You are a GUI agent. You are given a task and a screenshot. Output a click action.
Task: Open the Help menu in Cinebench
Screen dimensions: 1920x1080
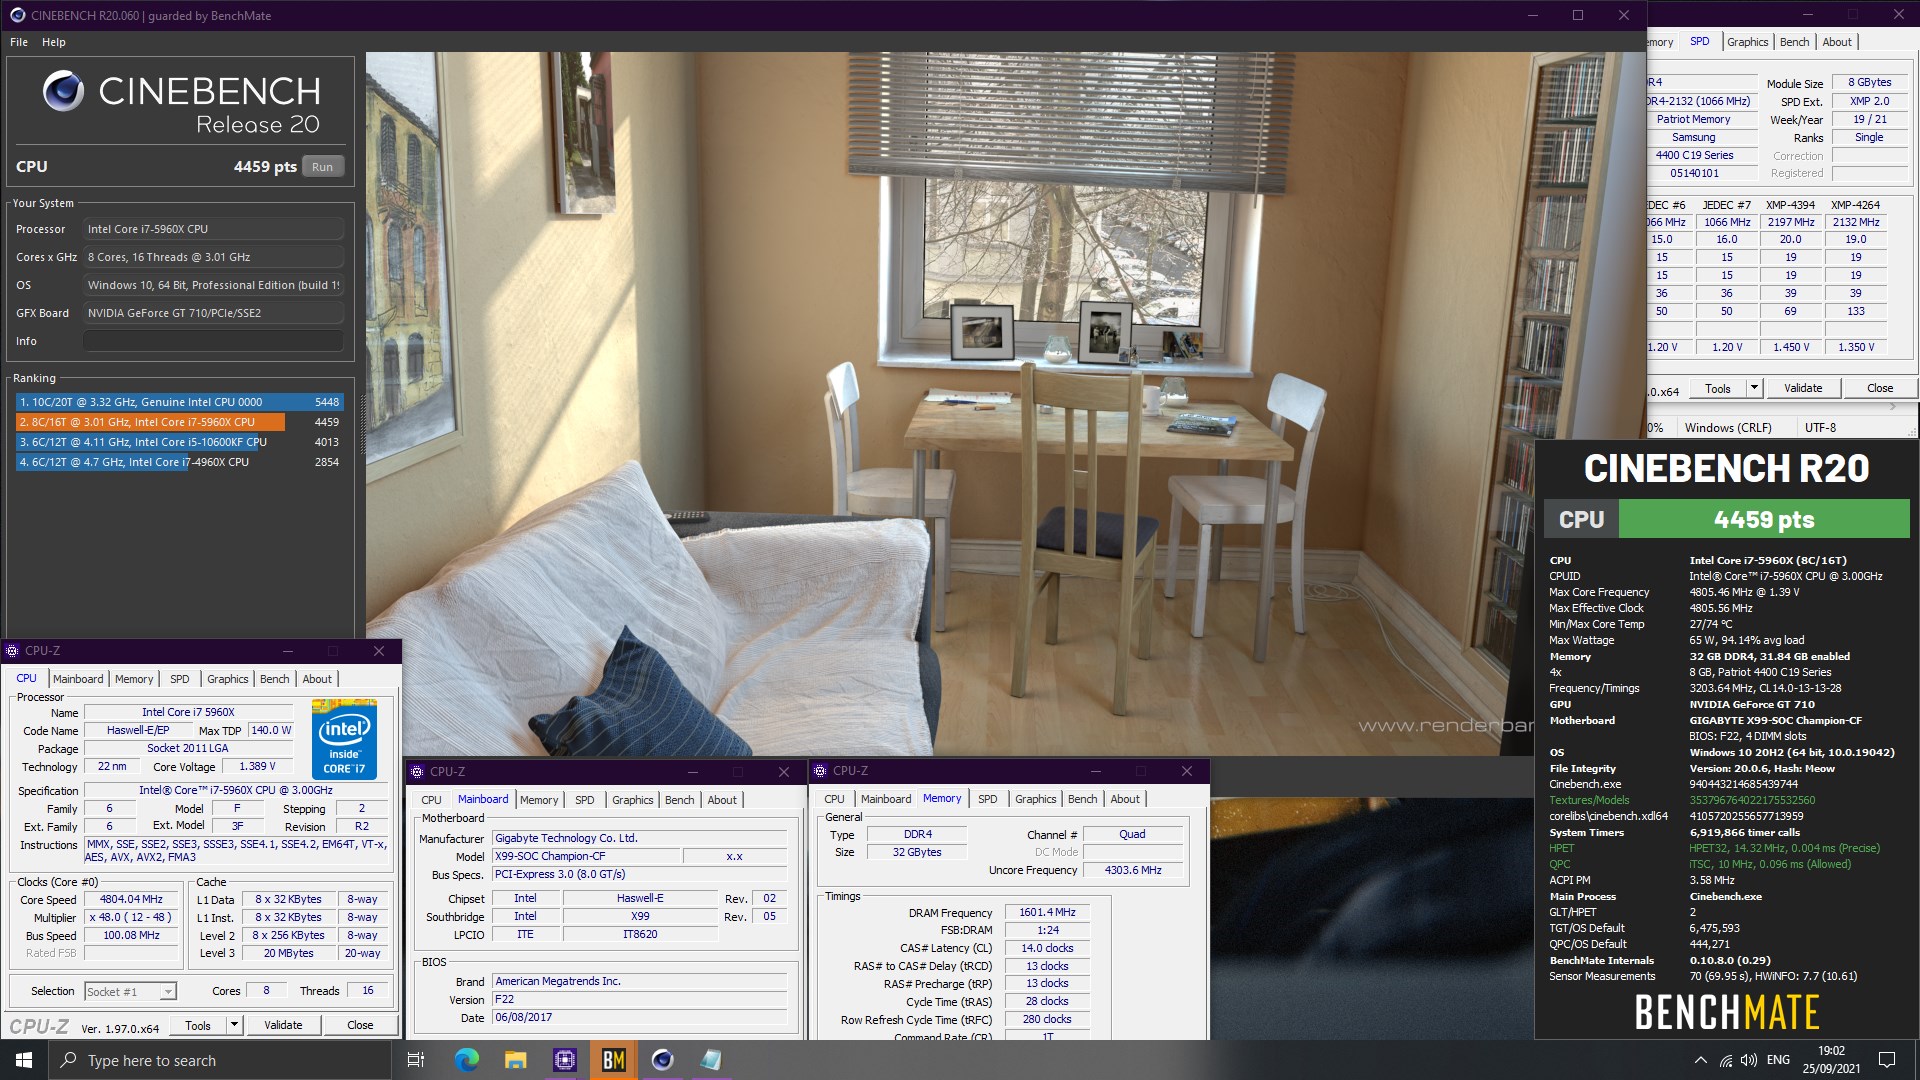[54, 42]
